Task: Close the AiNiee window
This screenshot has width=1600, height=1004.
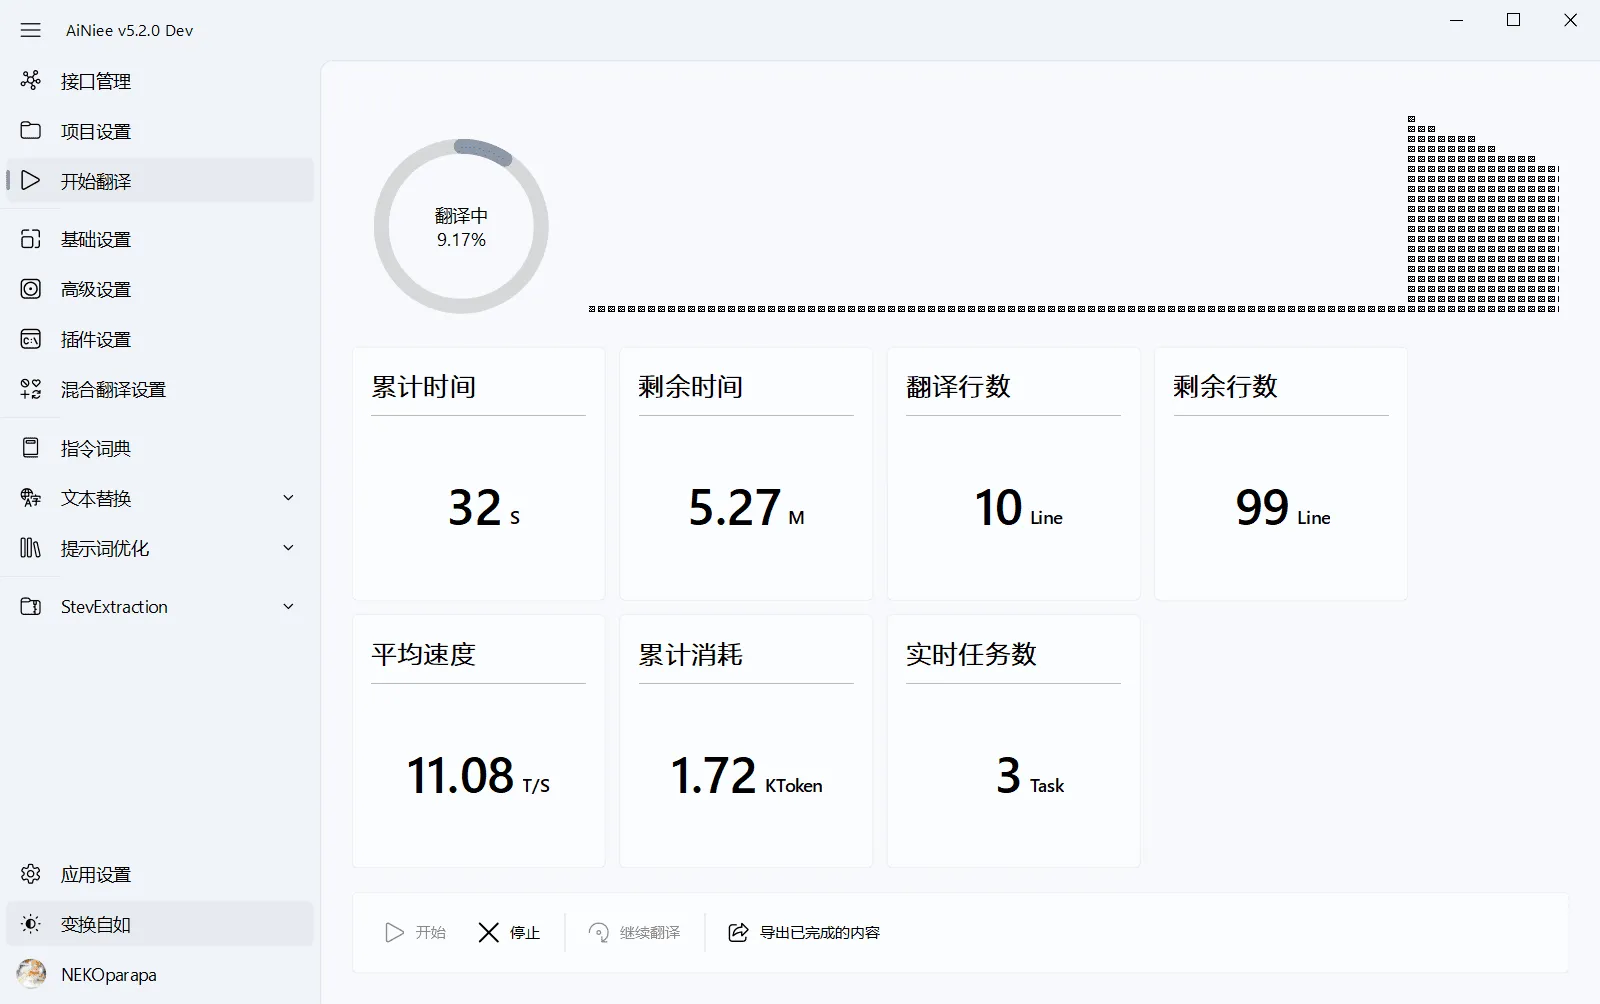Action: tap(1571, 20)
